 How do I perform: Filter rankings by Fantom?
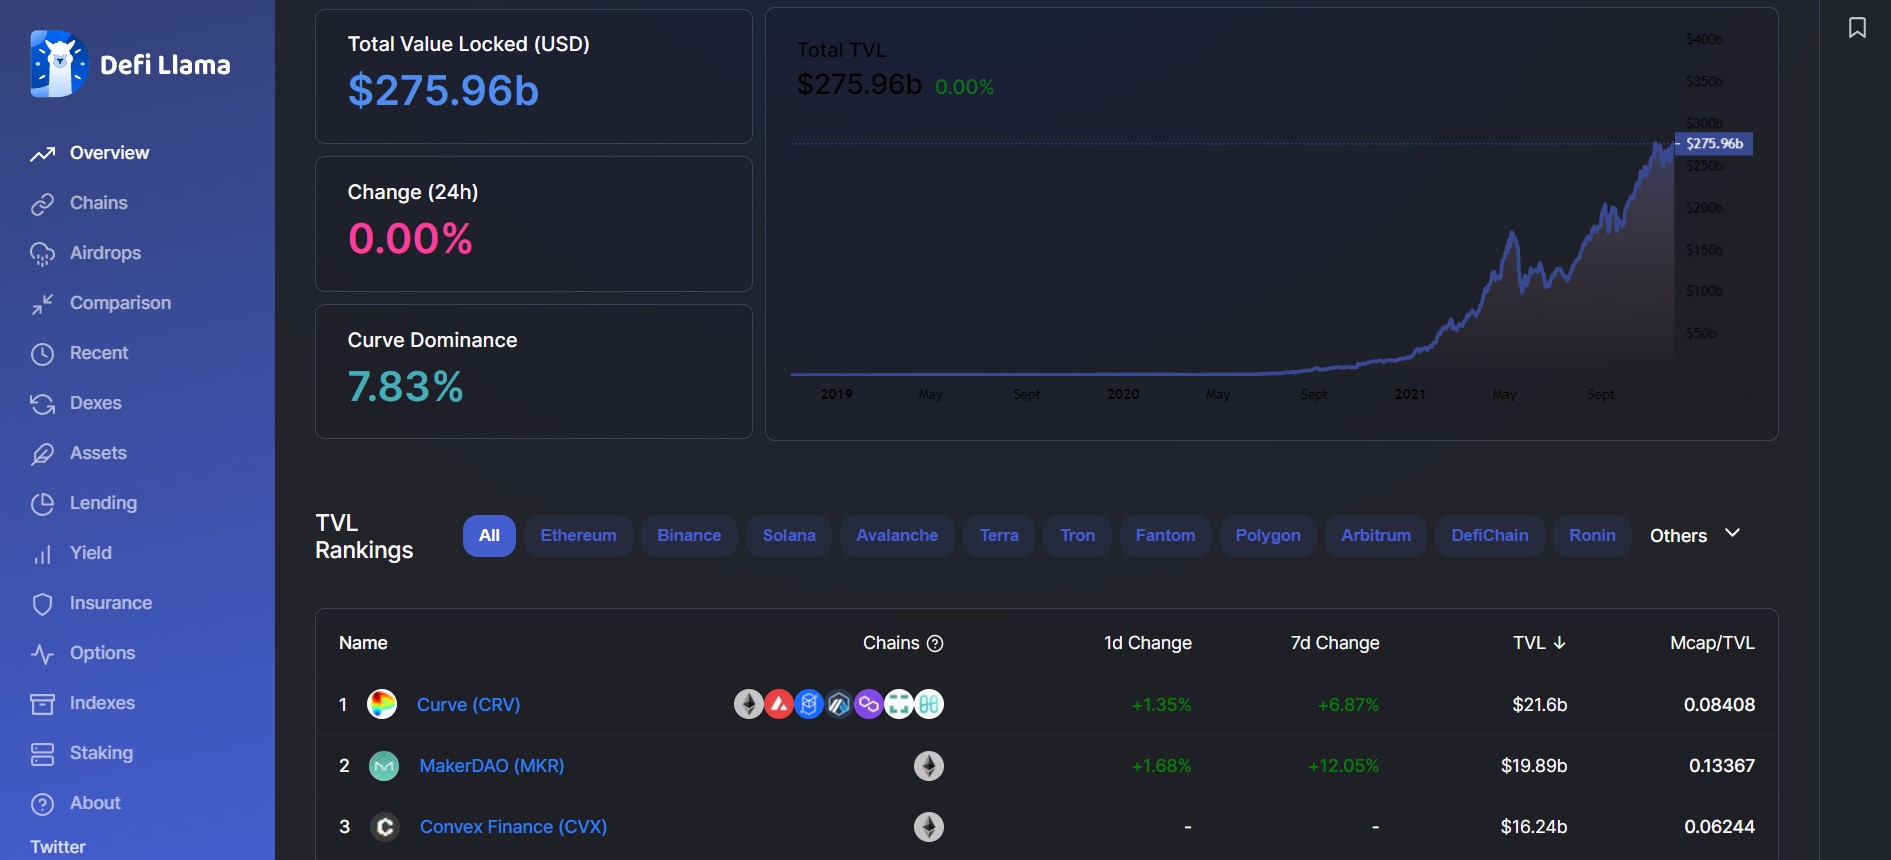pyautogui.click(x=1165, y=535)
